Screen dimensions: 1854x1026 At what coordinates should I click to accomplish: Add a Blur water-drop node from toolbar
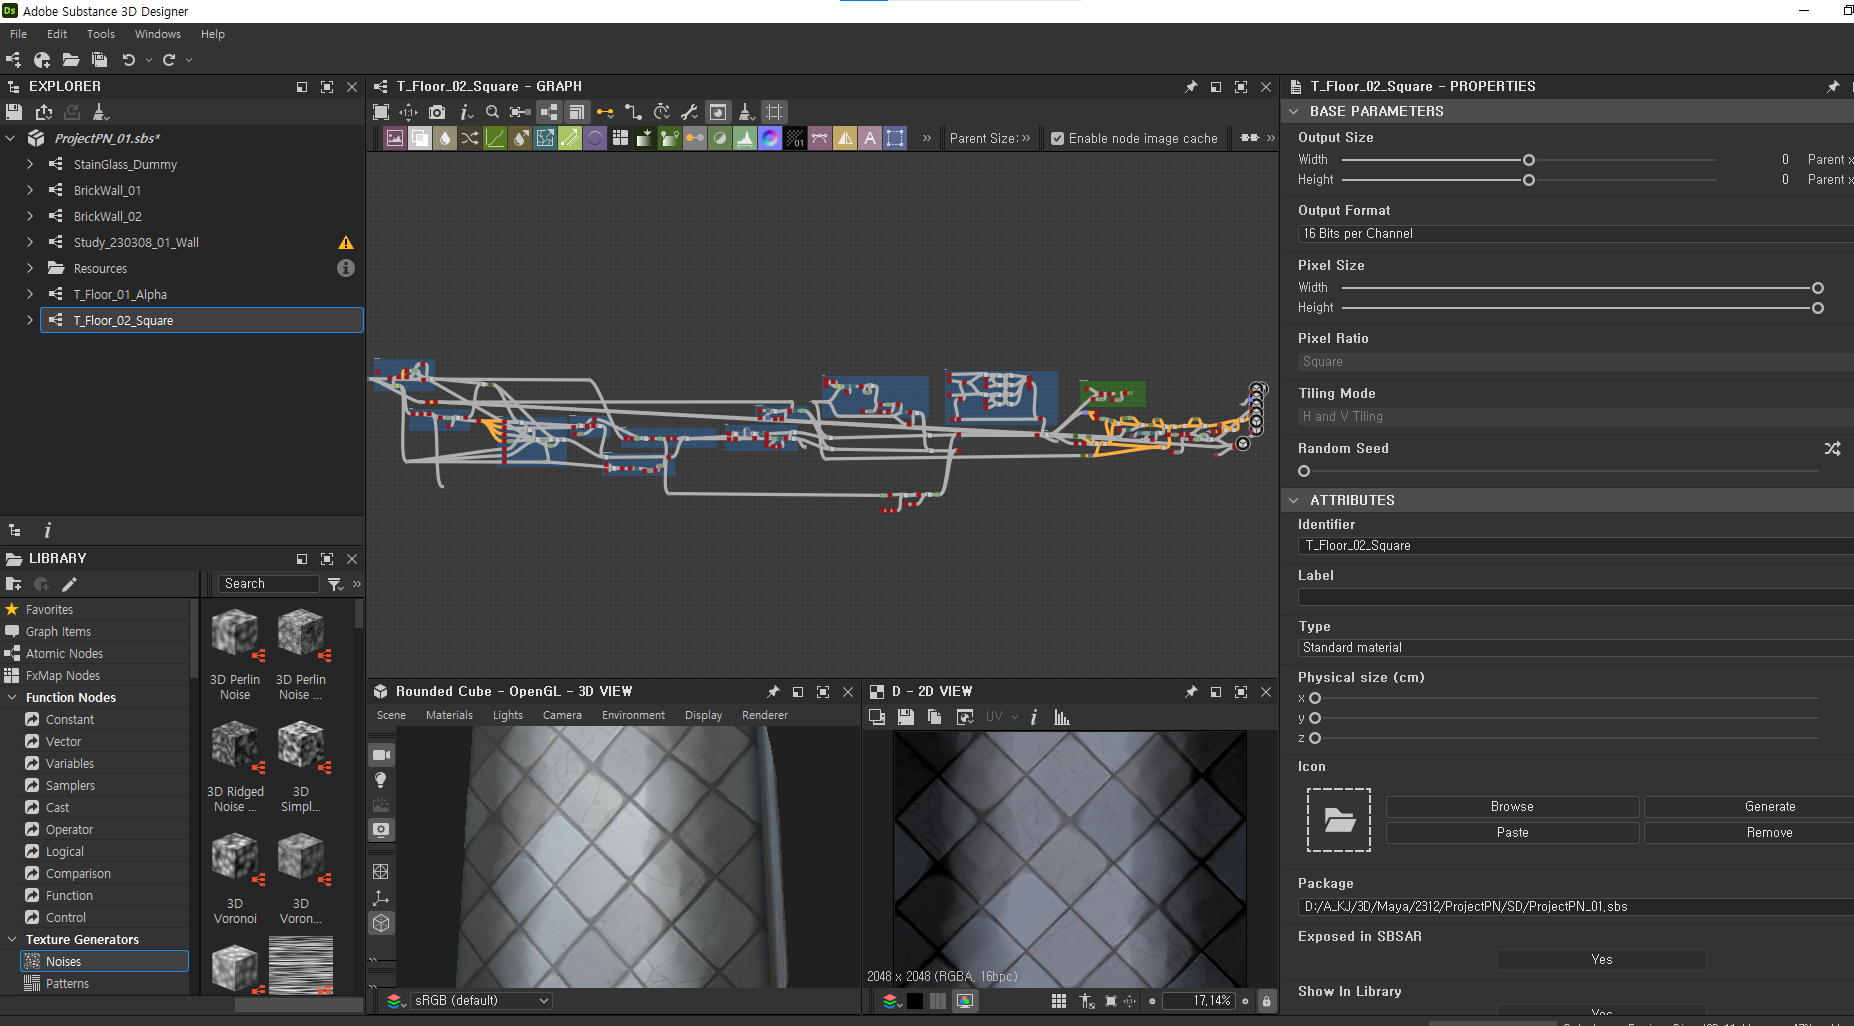445,138
